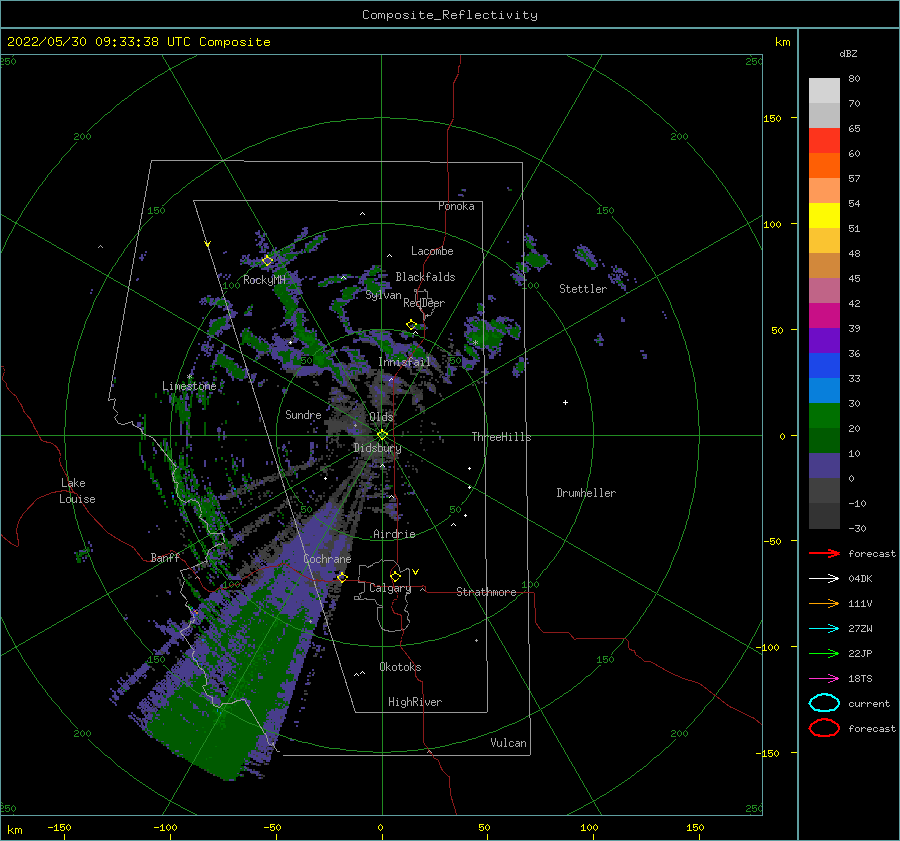Select the pink 45-42 dBZ swatch

(x=824, y=290)
